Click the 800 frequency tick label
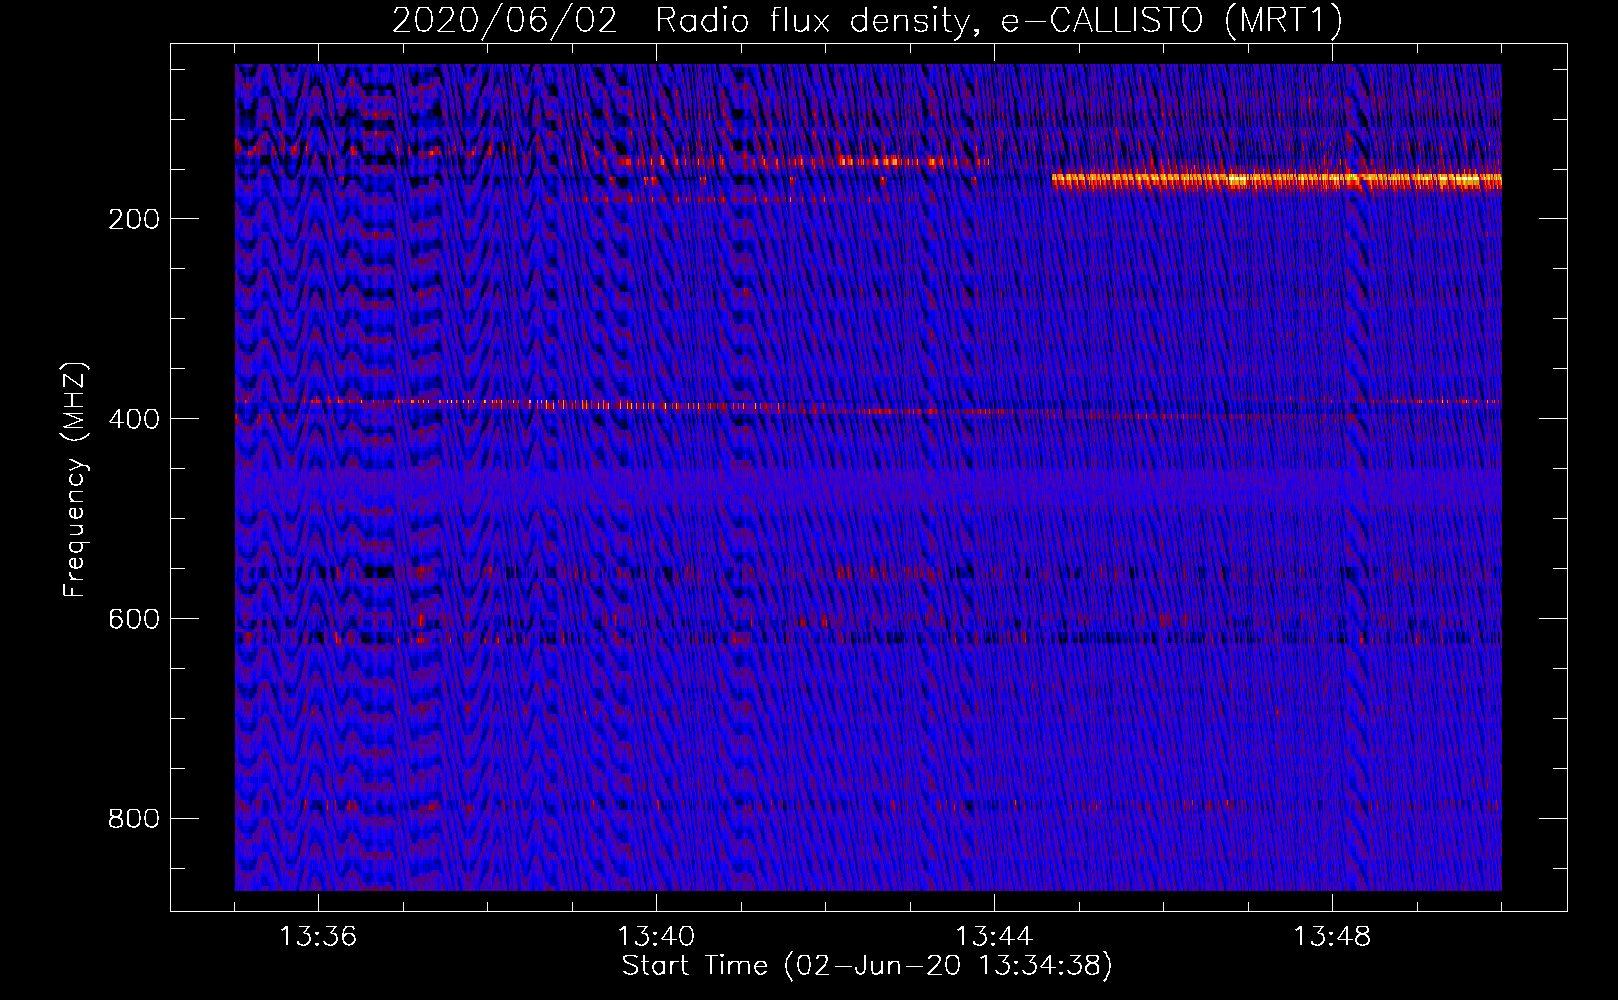The image size is (1618, 1000). point(134,819)
